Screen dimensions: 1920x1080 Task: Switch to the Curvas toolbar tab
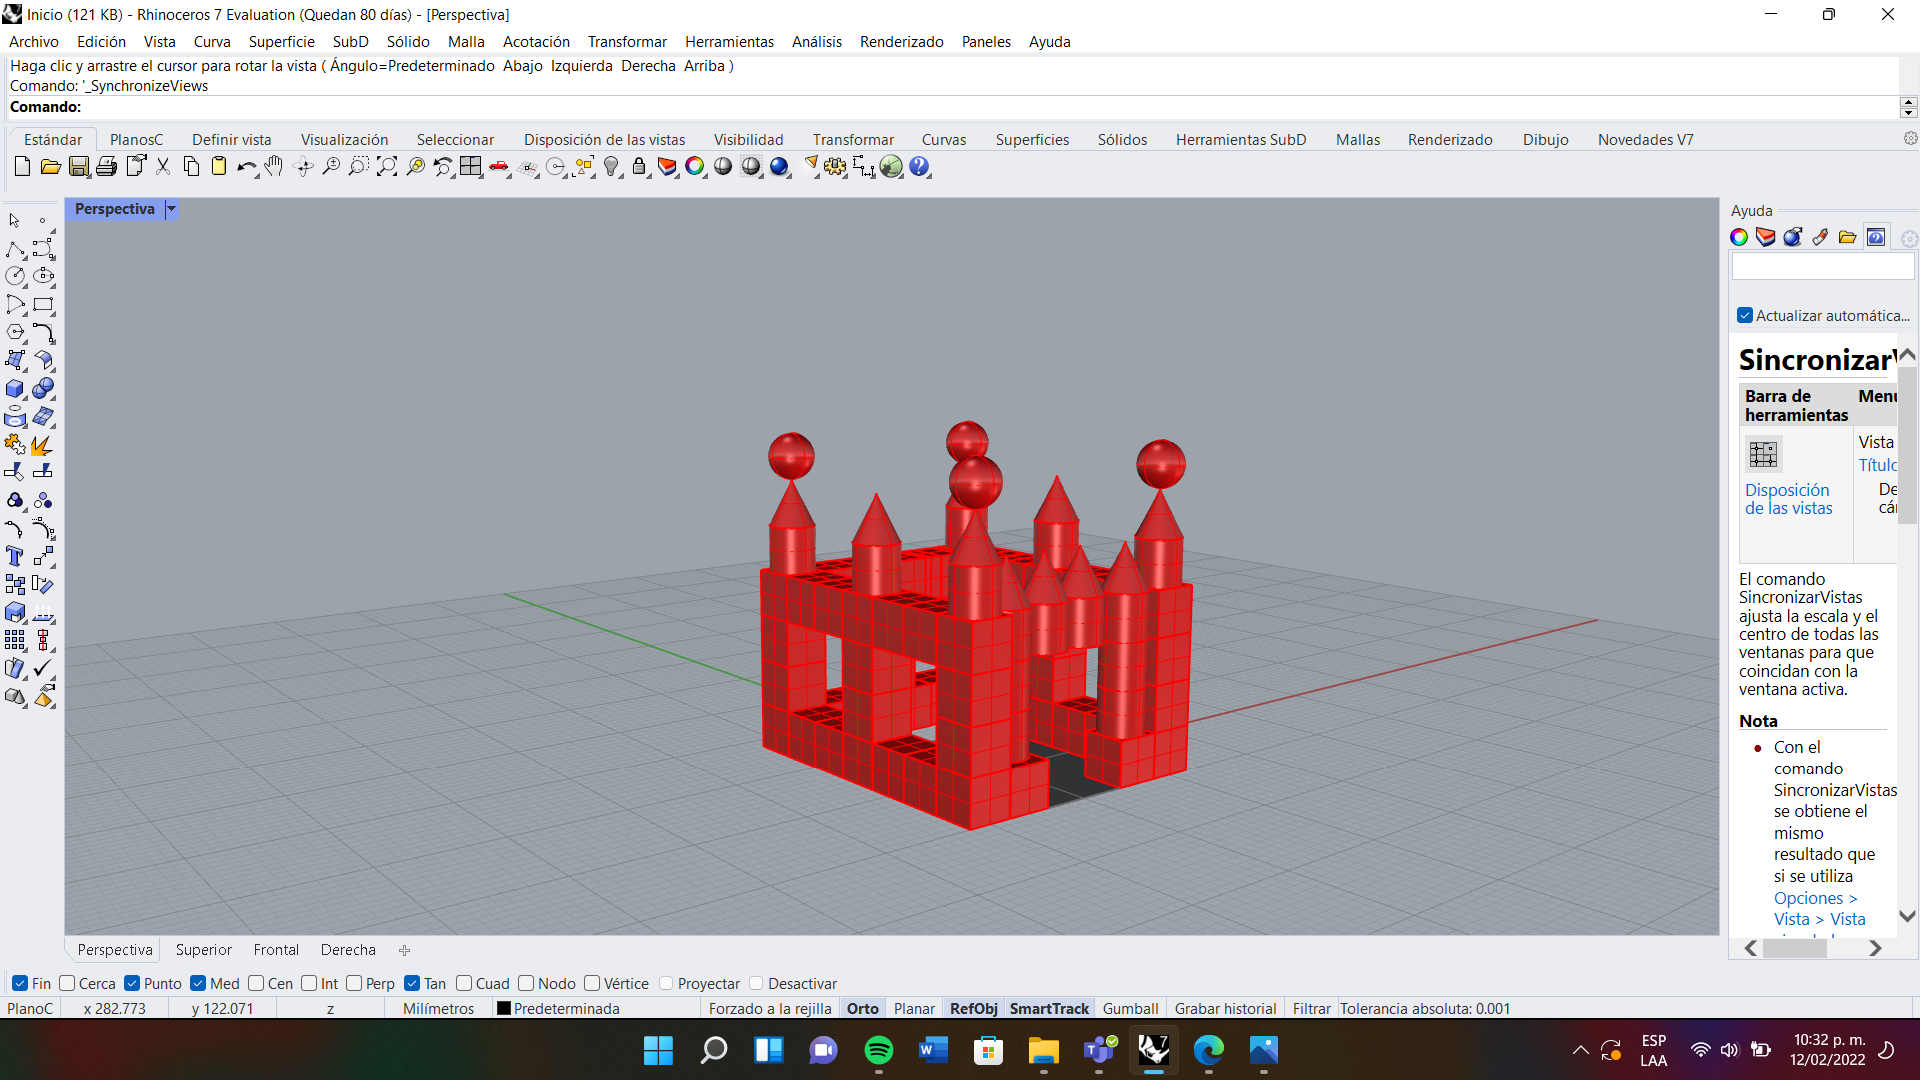pyautogui.click(x=944, y=140)
